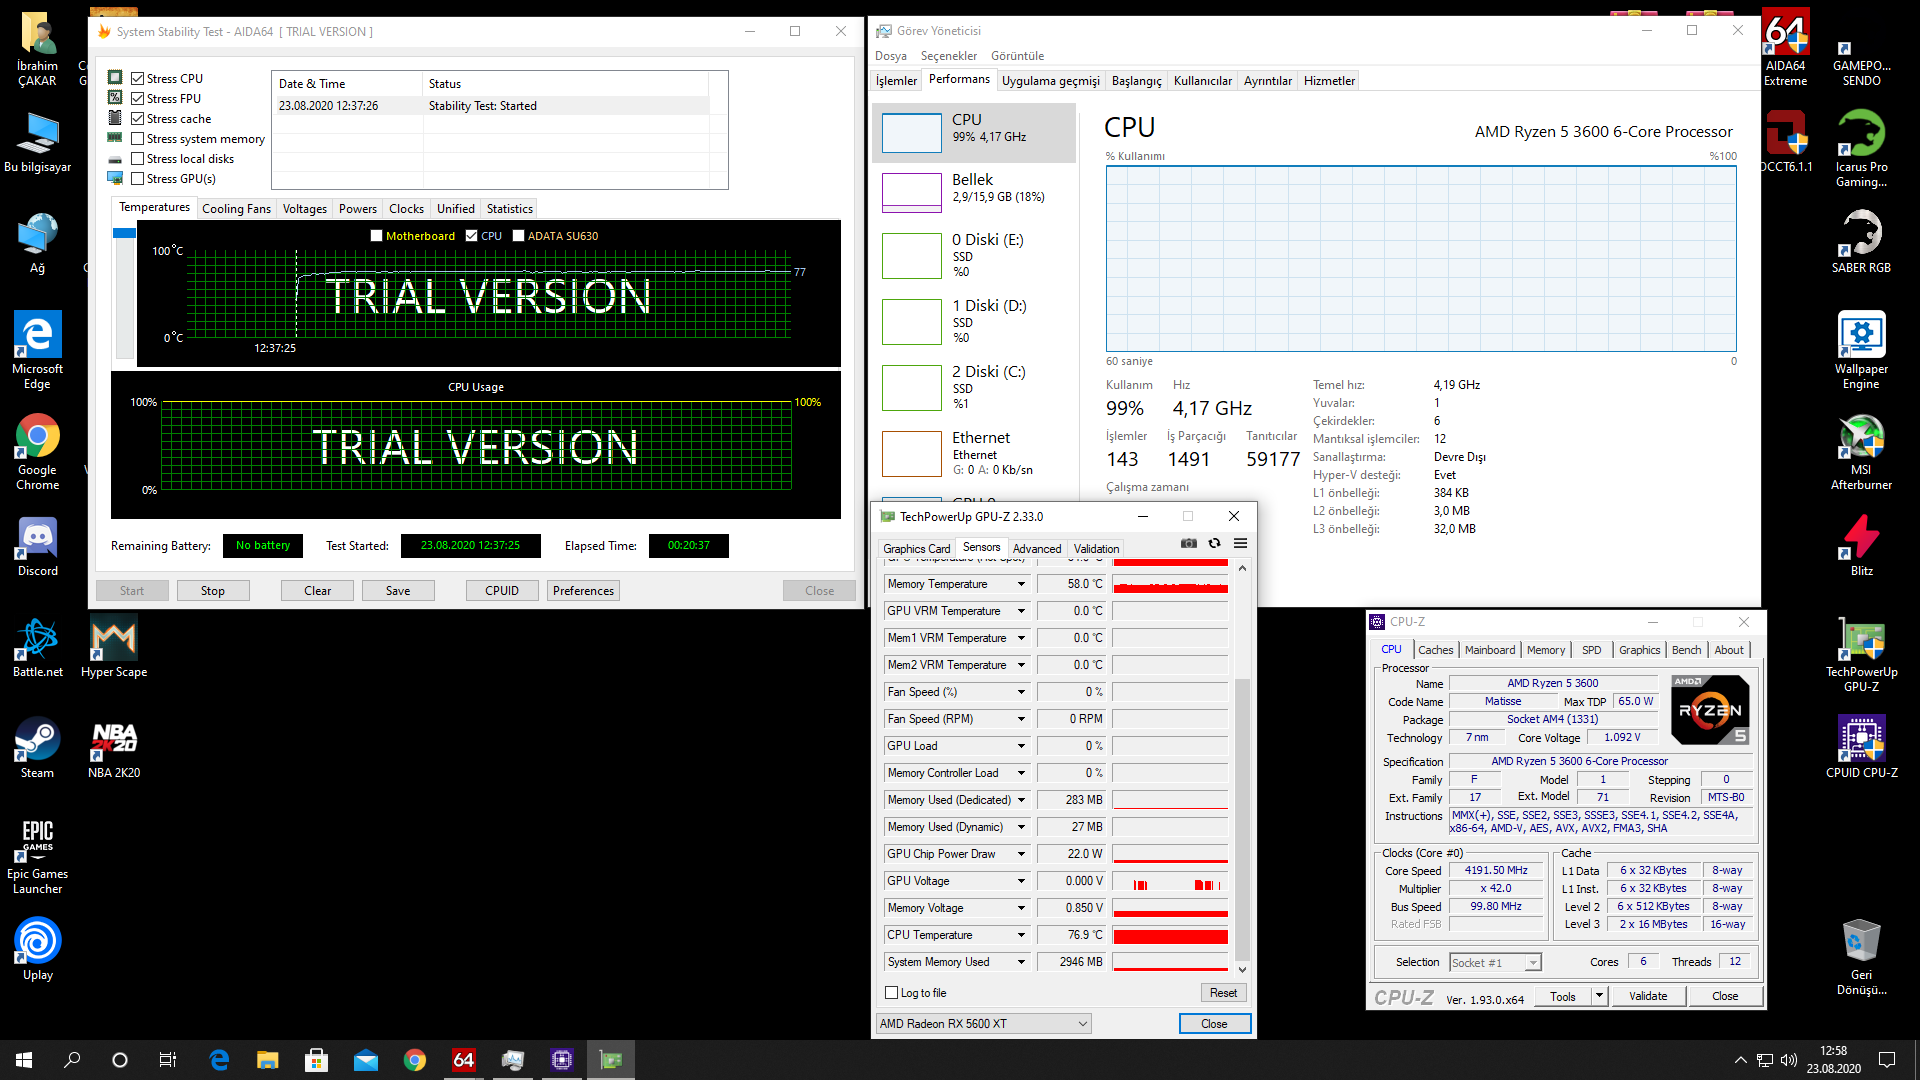Open Seçenekler menu in Görev Yöneticisi
Viewport: 1920px width, 1080px height.
(x=948, y=56)
